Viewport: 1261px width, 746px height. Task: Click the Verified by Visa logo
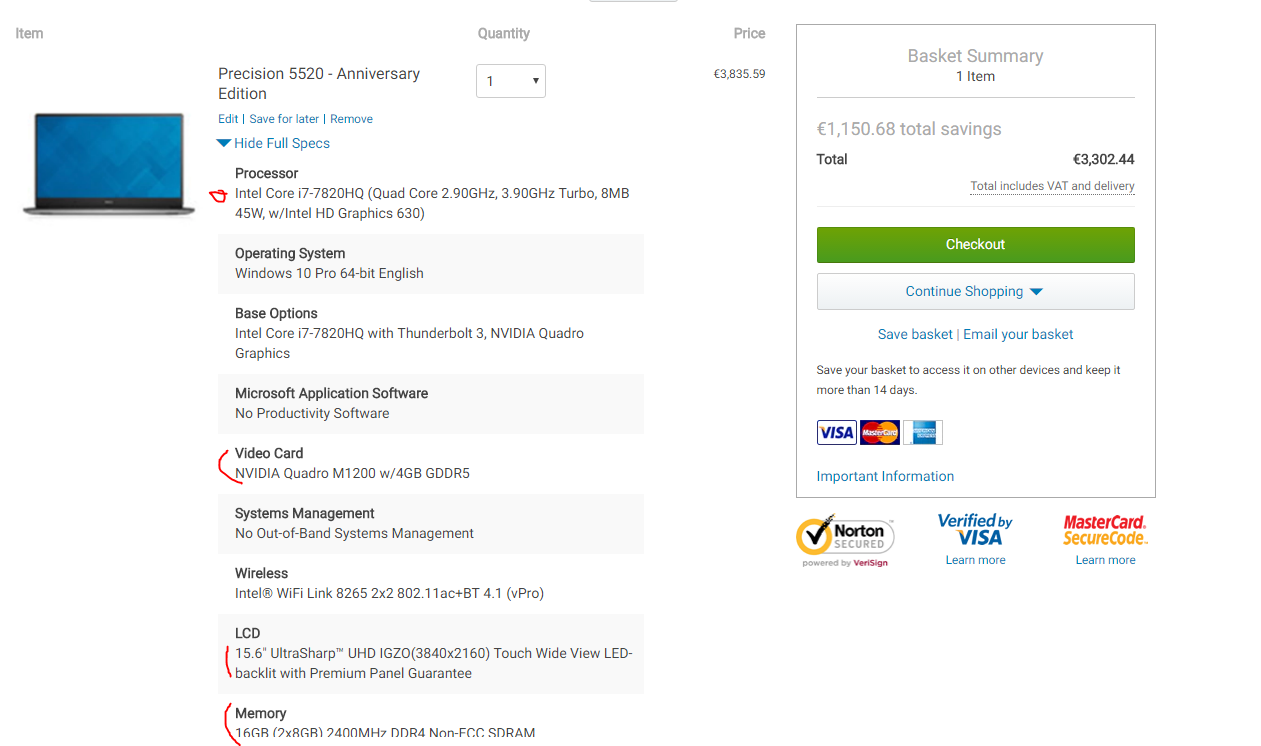[975, 529]
